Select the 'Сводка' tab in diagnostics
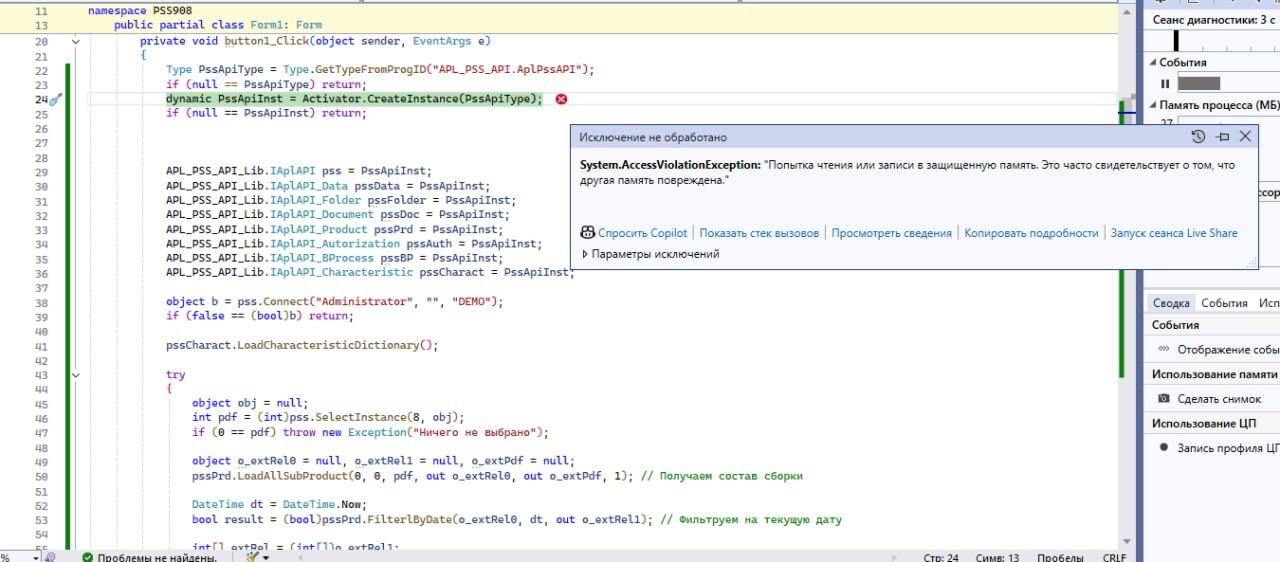 (x=1170, y=303)
